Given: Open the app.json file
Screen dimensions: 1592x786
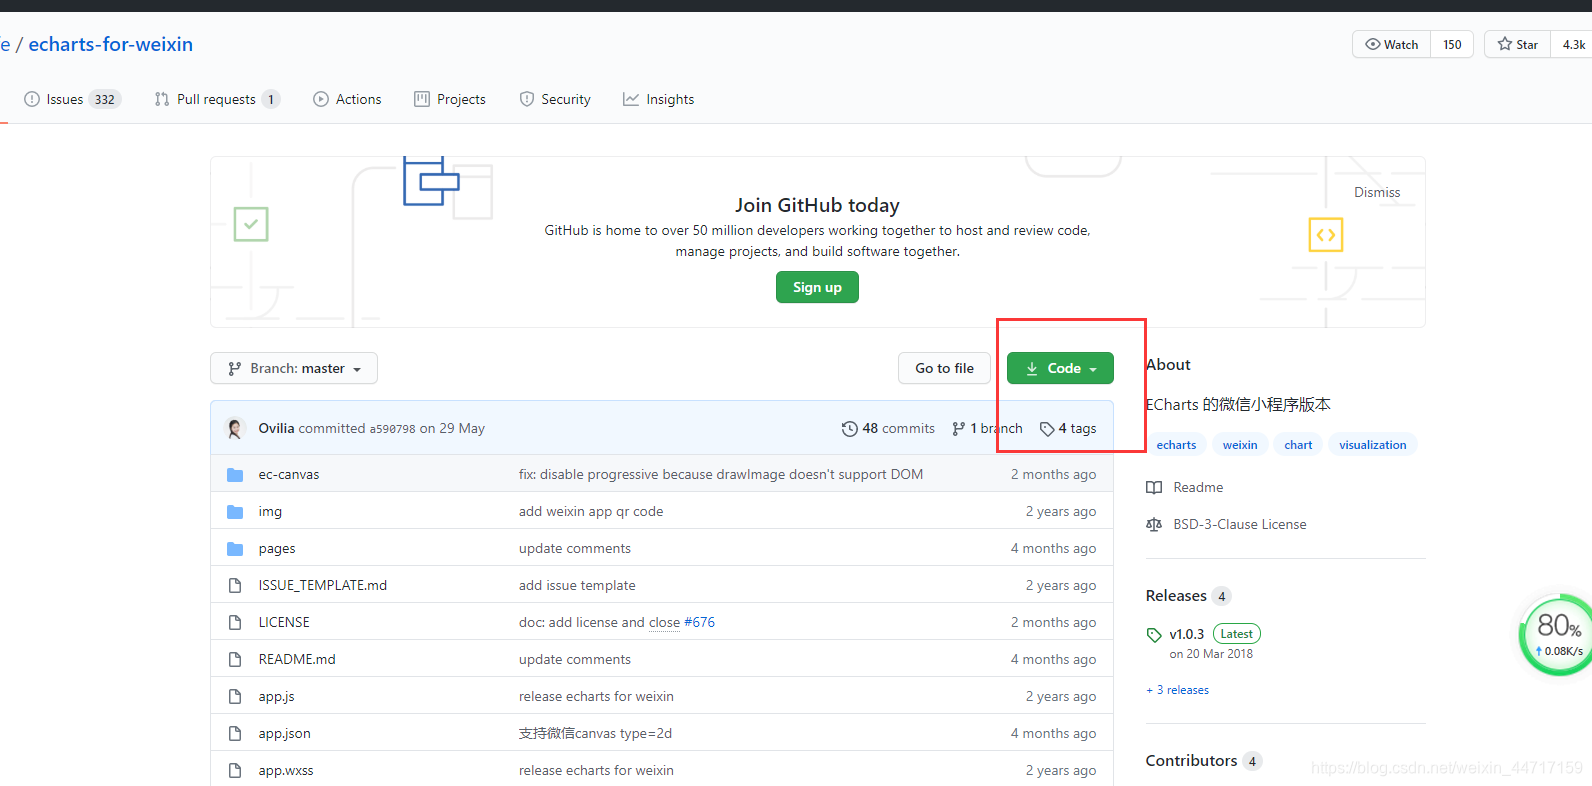Looking at the screenshot, I should [x=284, y=733].
